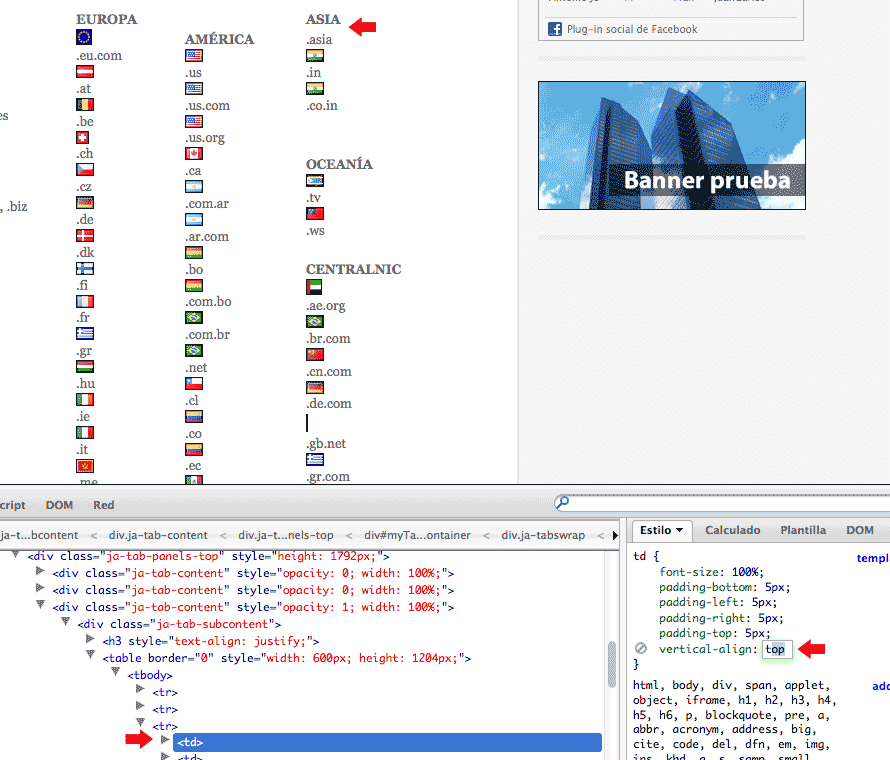Click the Czech flag above .cz
Screen dimensions: 890x760
85,170
